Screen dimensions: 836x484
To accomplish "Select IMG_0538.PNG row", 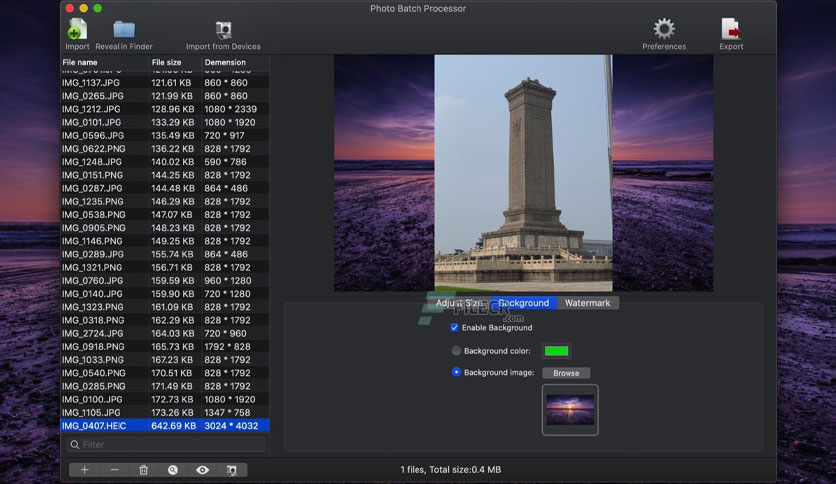I will coord(165,215).
